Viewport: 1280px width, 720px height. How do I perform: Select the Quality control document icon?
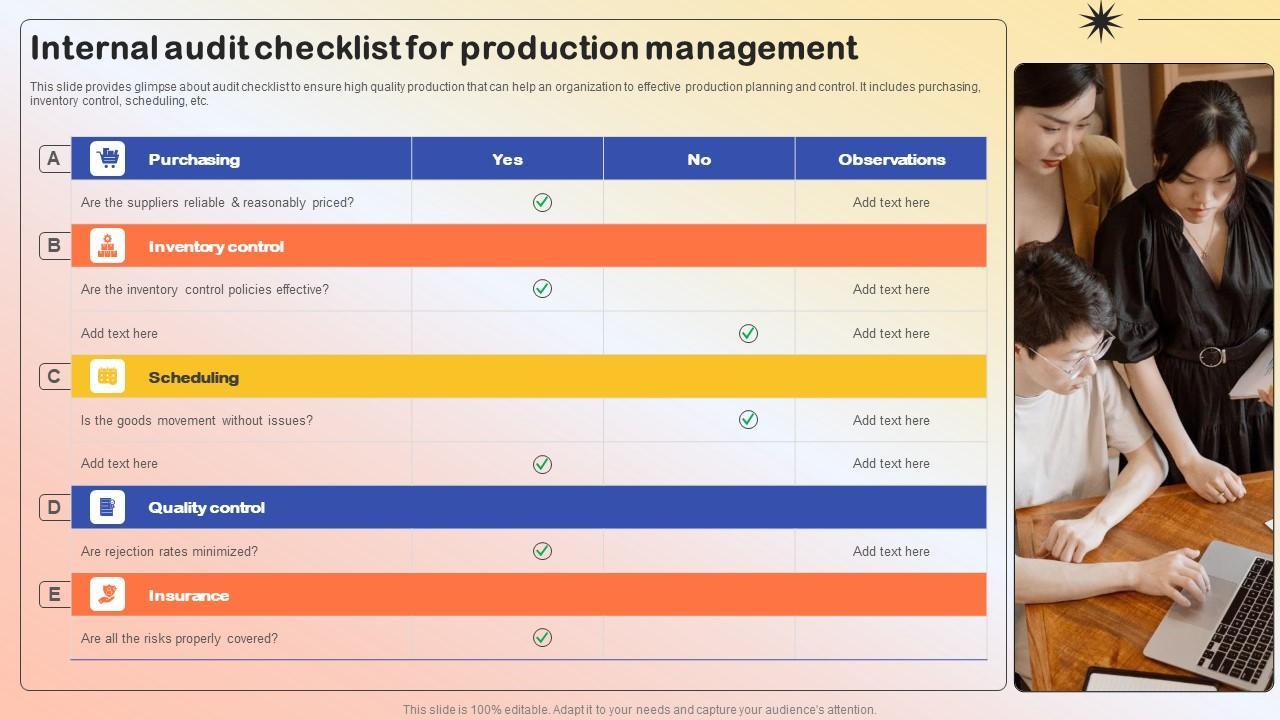click(x=107, y=507)
